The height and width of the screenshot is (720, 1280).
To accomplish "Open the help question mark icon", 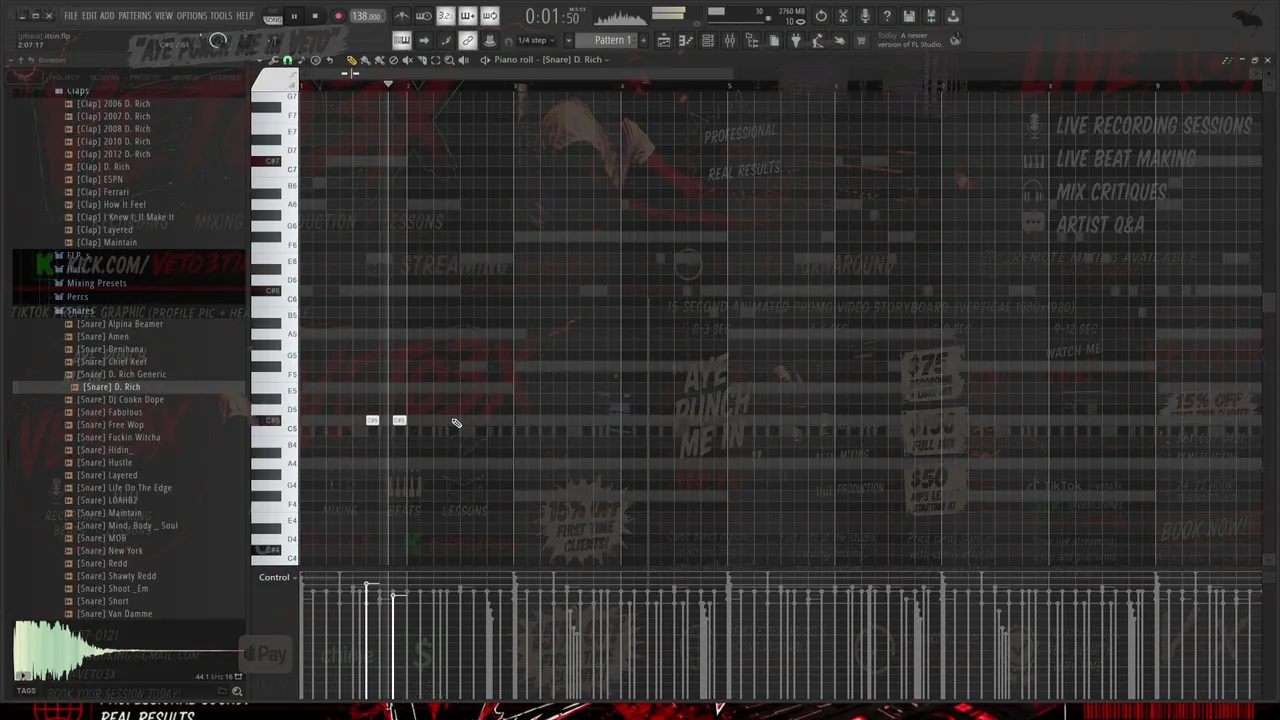I will [x=887, y=16].
